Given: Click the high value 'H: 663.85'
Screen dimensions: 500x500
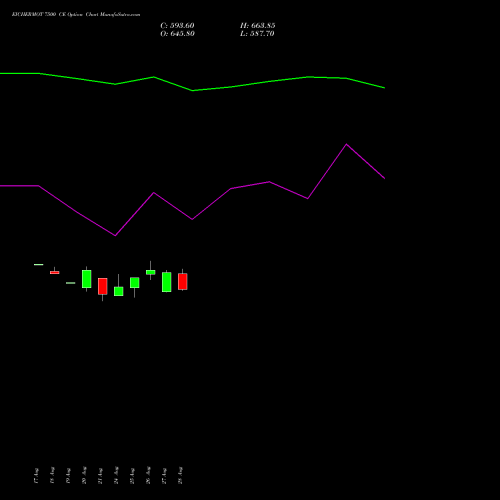Looking at the screenshot, I should point(258,26).
